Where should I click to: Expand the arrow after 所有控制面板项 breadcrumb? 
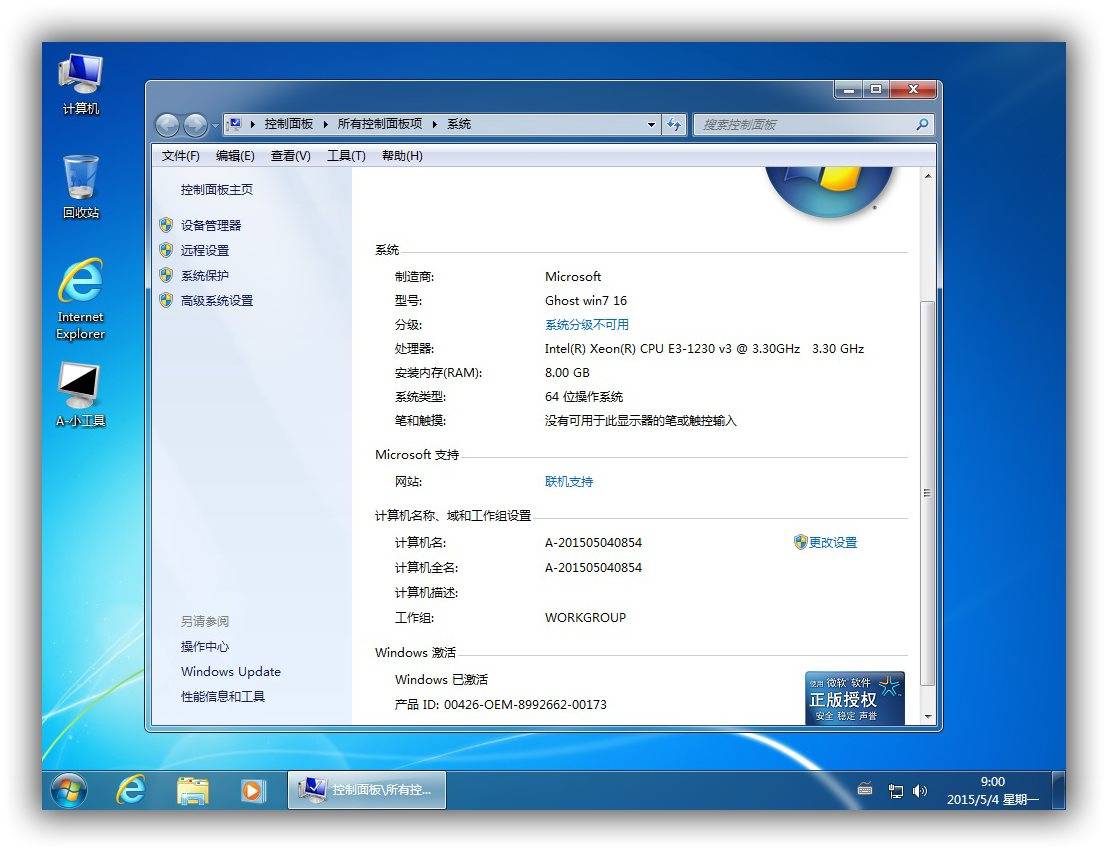(435, 124)
